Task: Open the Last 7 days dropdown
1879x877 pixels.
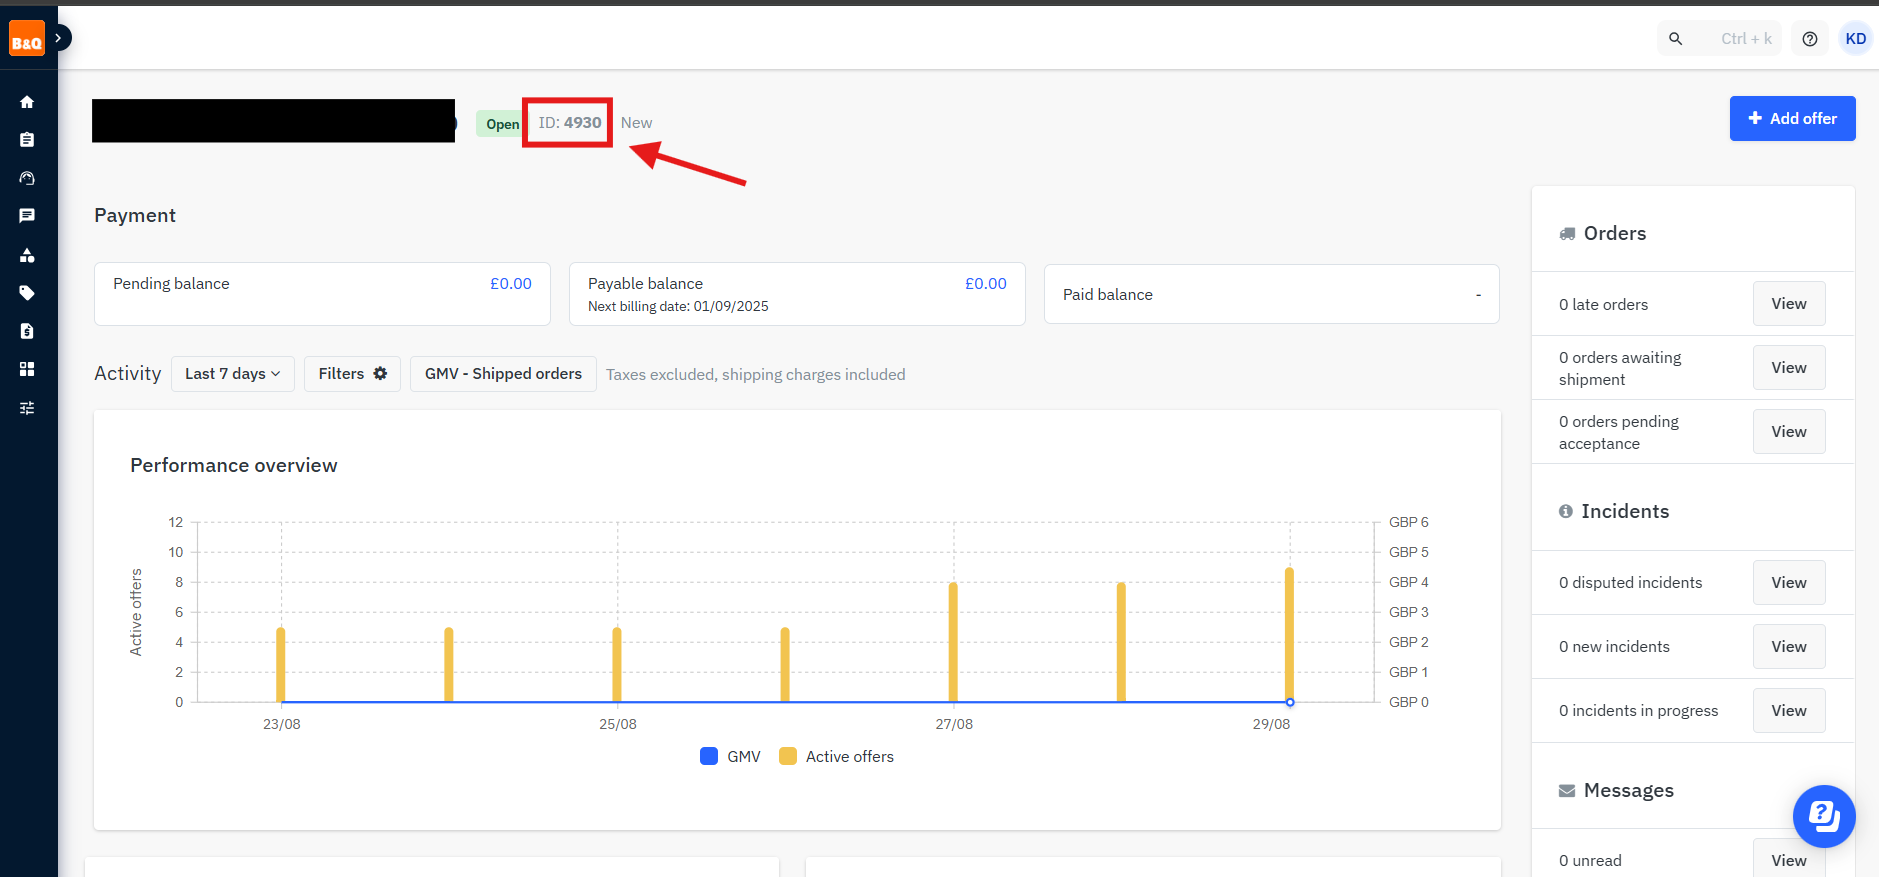Action: click(x=232, y=374)
